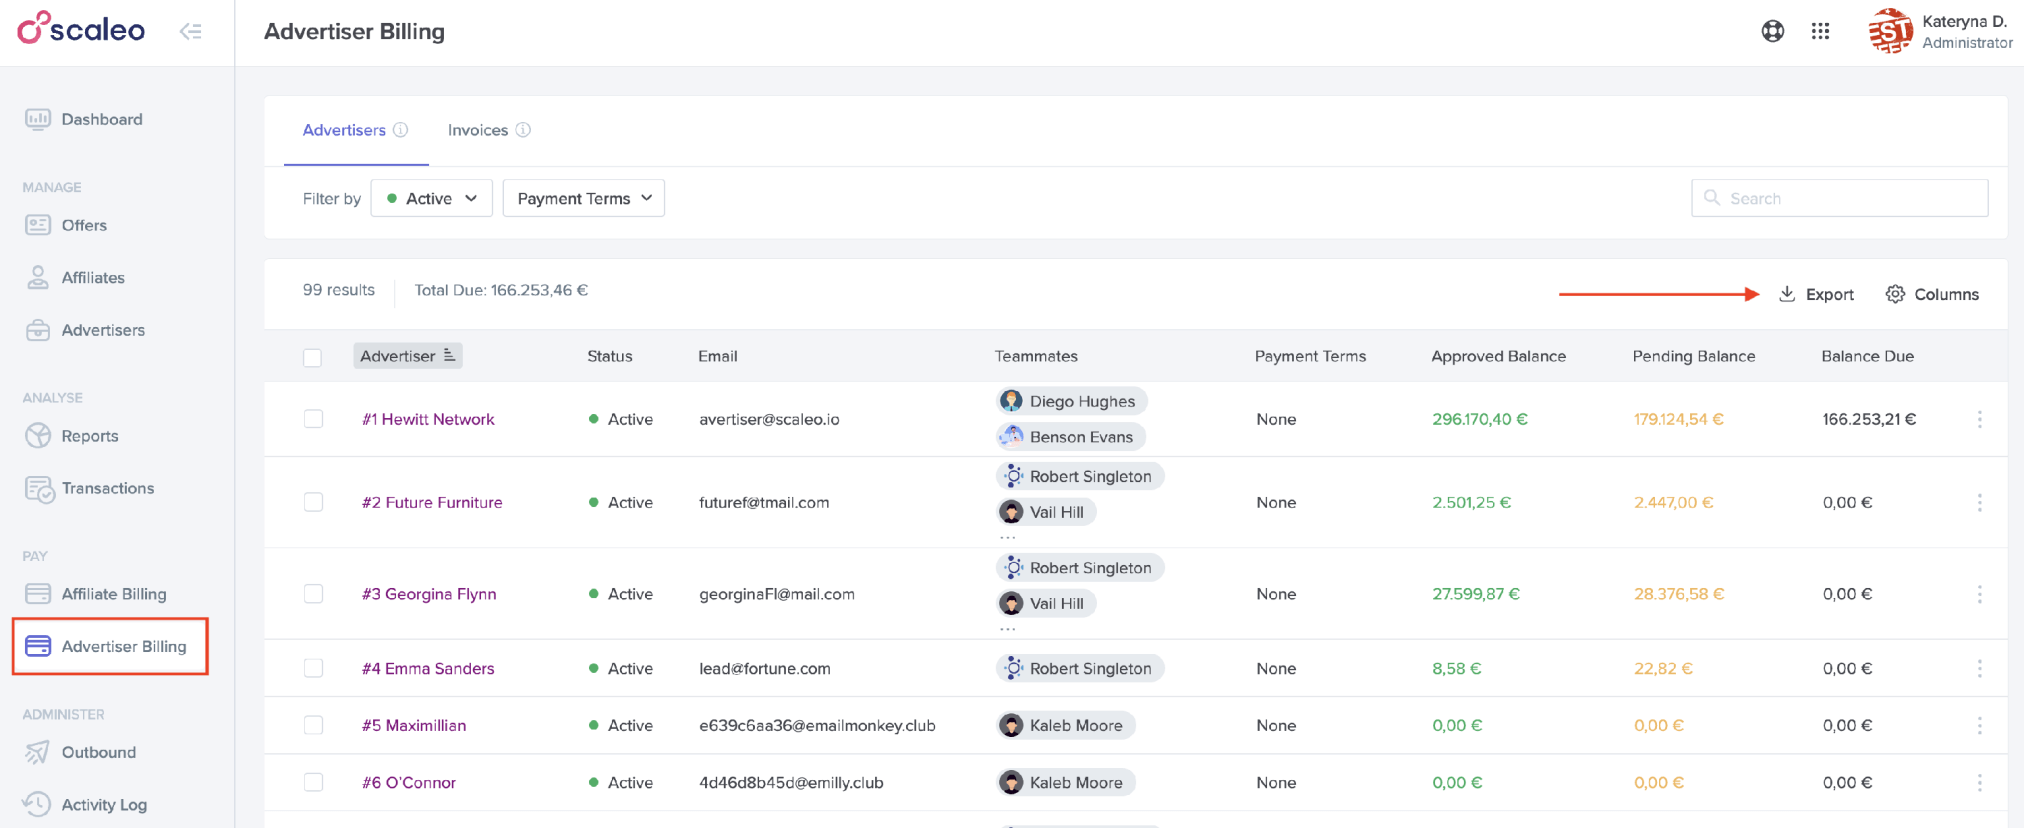Viewport: 2024px width, 828px height.
Task: Select the checkbox for #5 Maximillian
Action: point(313,725)
